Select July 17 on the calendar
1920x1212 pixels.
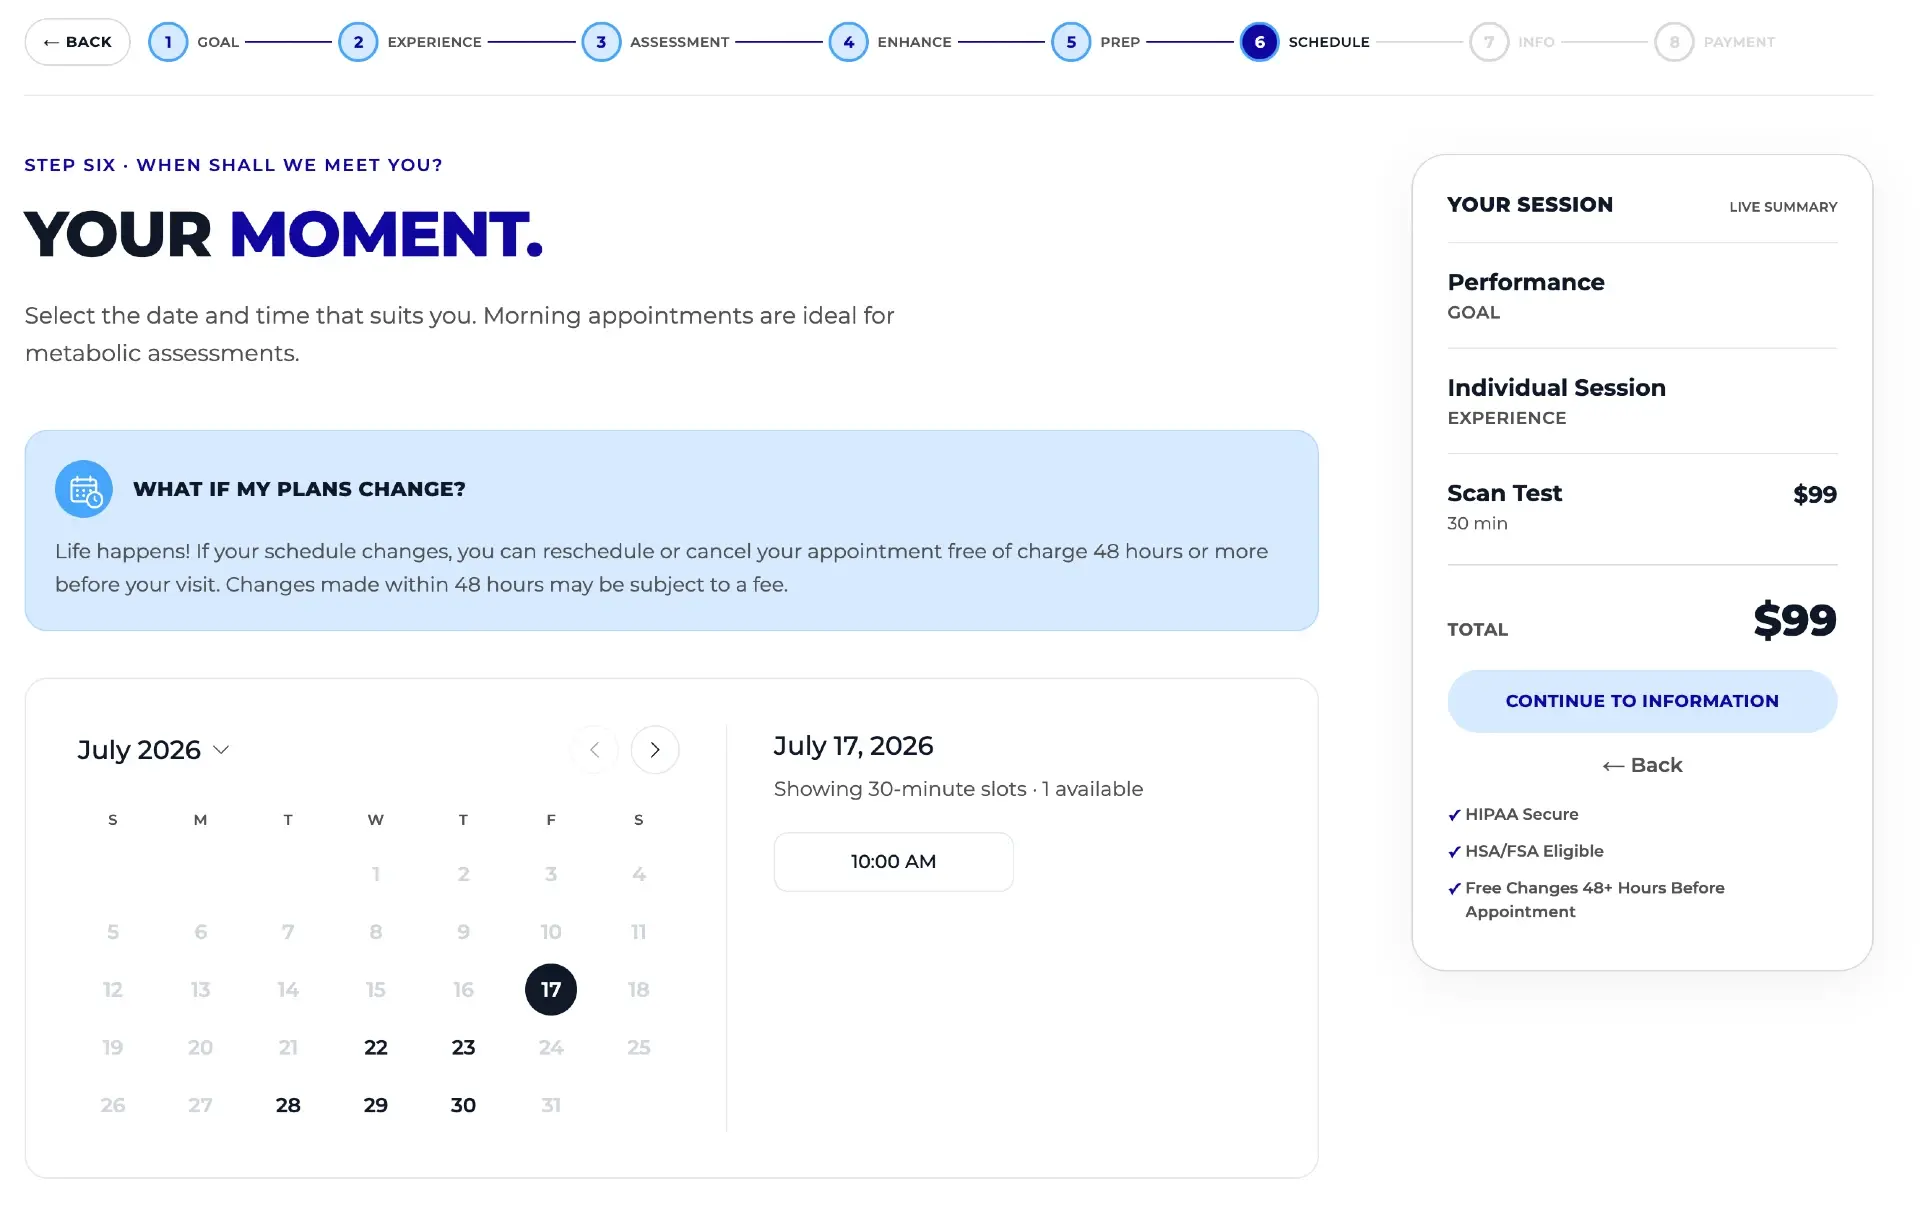pos(551,990)
